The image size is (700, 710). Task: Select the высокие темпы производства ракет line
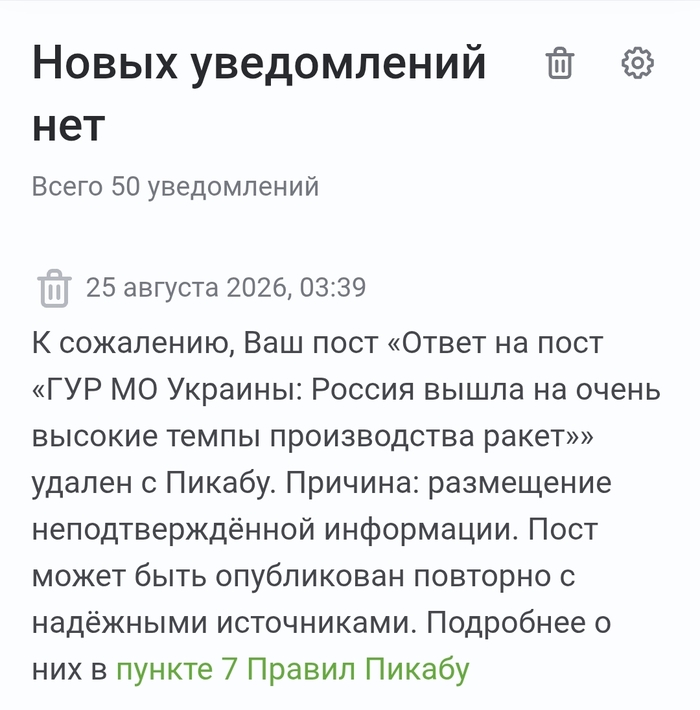(312, 437)
